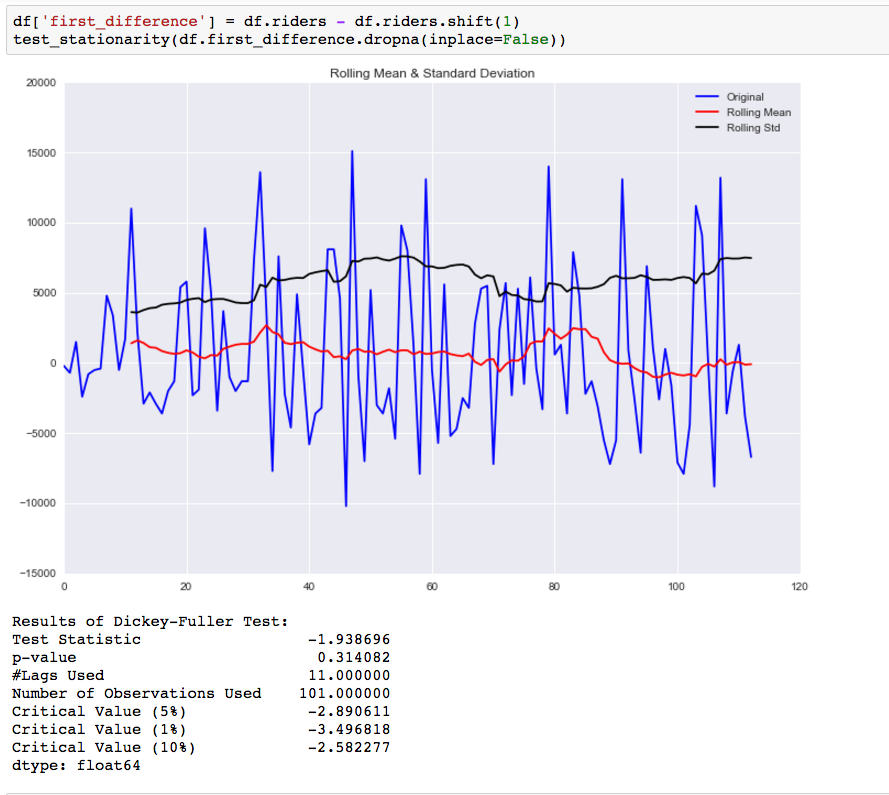Click the Number of Observations Used value
Viewport: 889px width, 795px height.
point(345,693)
